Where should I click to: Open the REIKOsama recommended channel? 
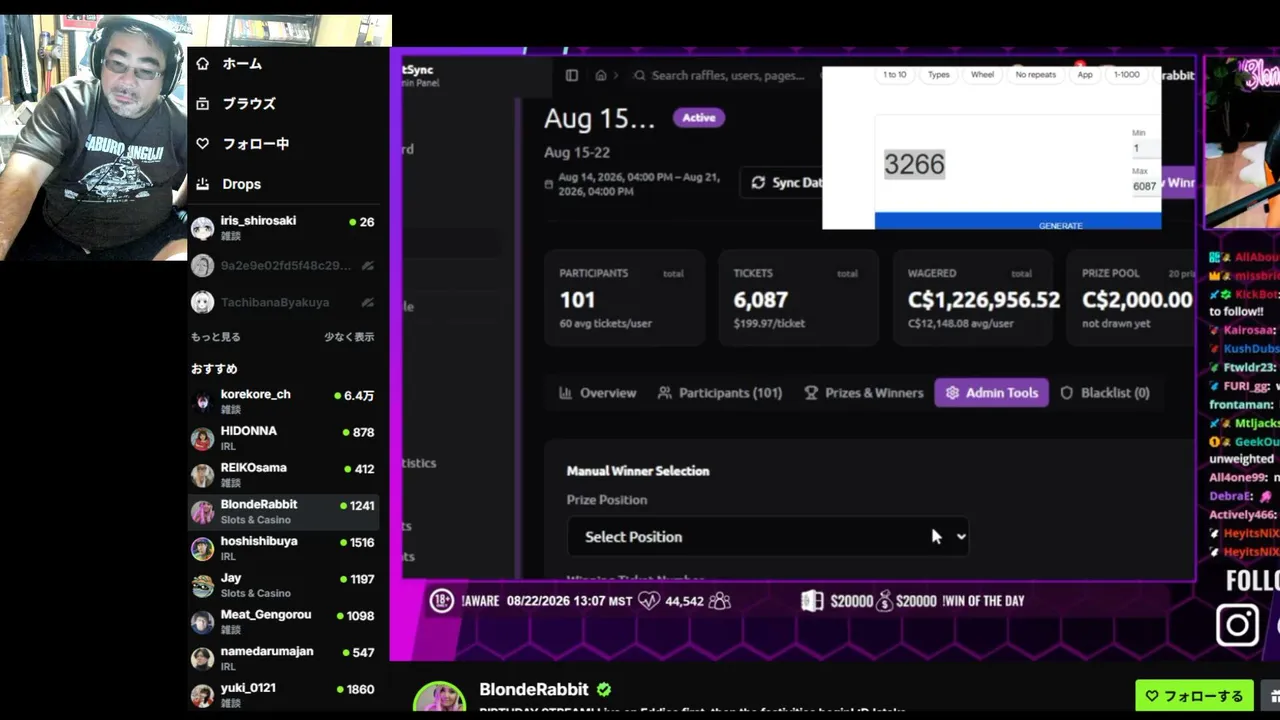[284, 475]
